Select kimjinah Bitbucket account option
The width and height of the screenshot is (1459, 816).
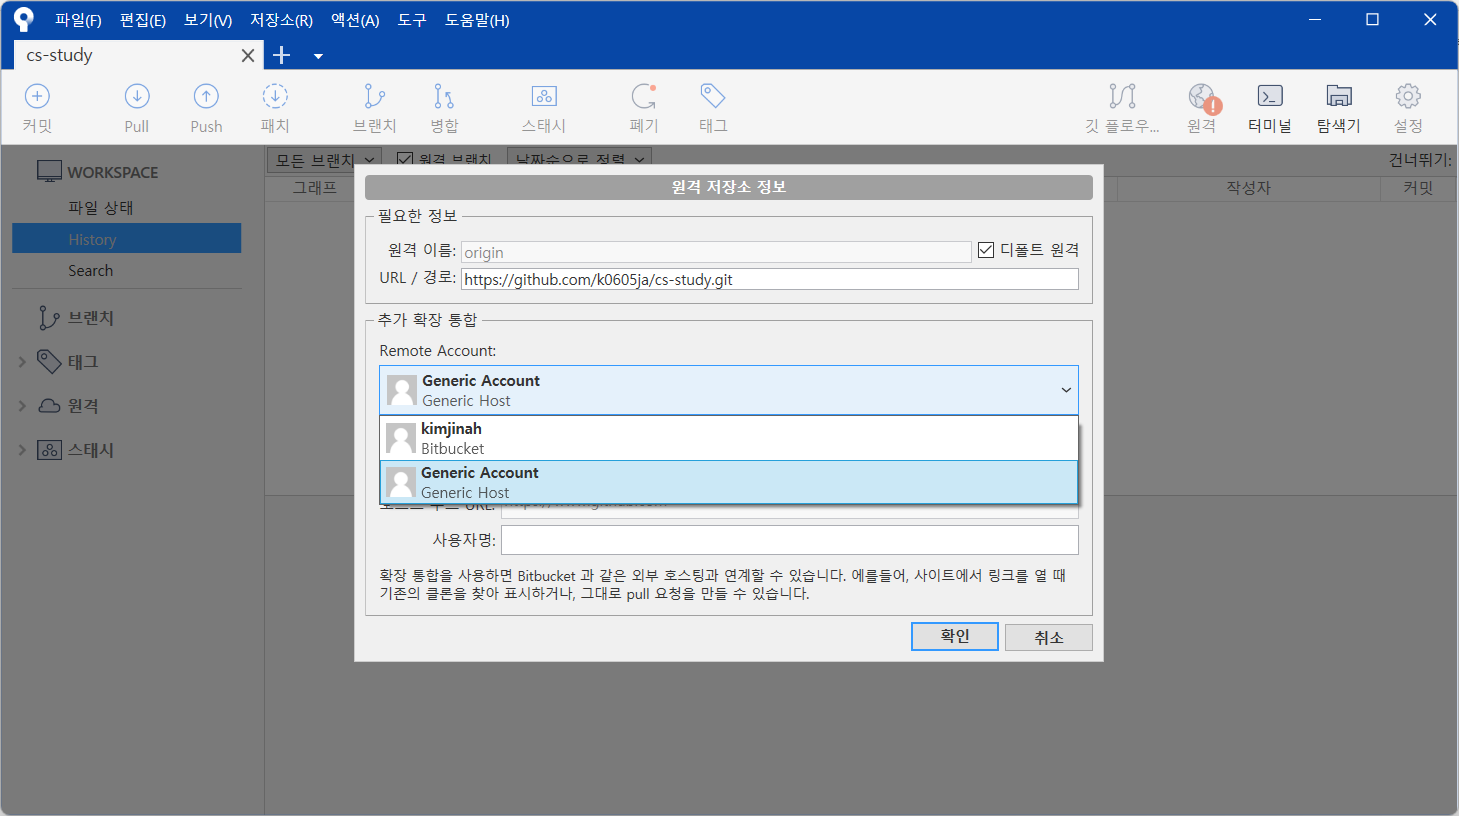pyautogui.click(x=729, y=438)
